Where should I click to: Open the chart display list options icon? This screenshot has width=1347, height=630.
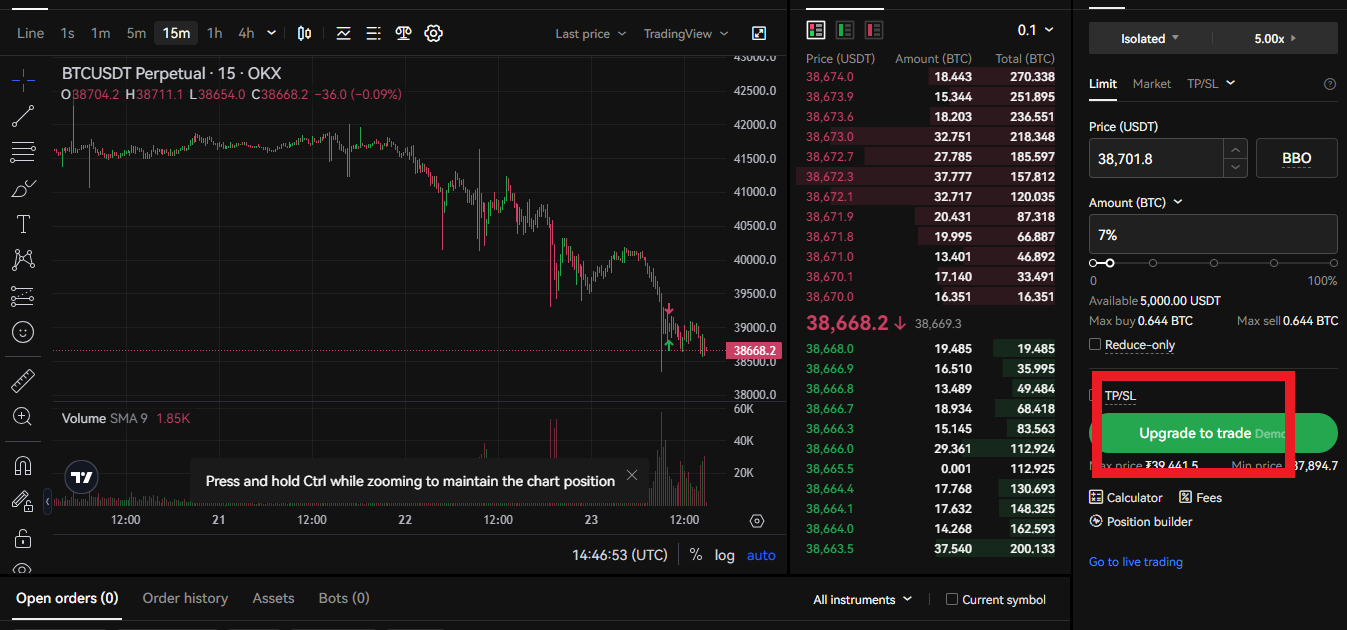374,33
